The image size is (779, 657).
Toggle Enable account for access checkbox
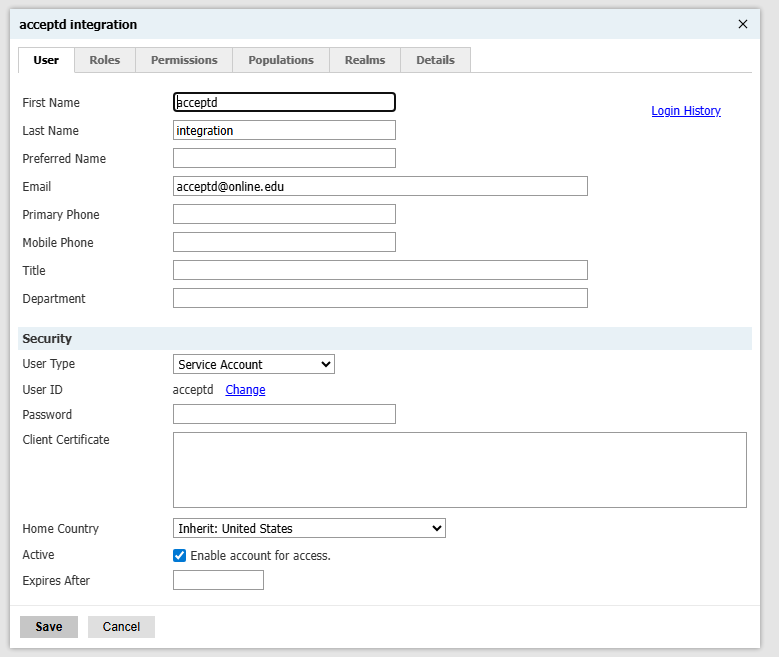pyautogui.click(x=179, y=555)
